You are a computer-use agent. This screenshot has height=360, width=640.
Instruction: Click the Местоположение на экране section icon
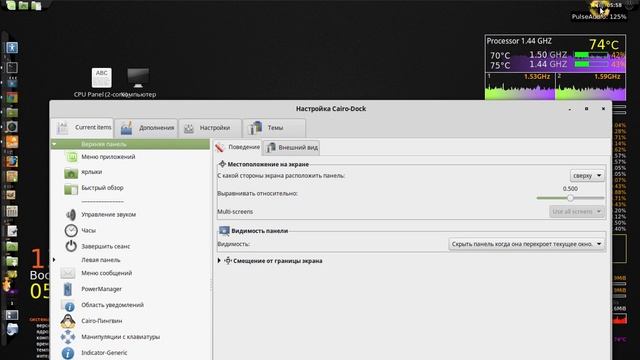pos(222,164)
